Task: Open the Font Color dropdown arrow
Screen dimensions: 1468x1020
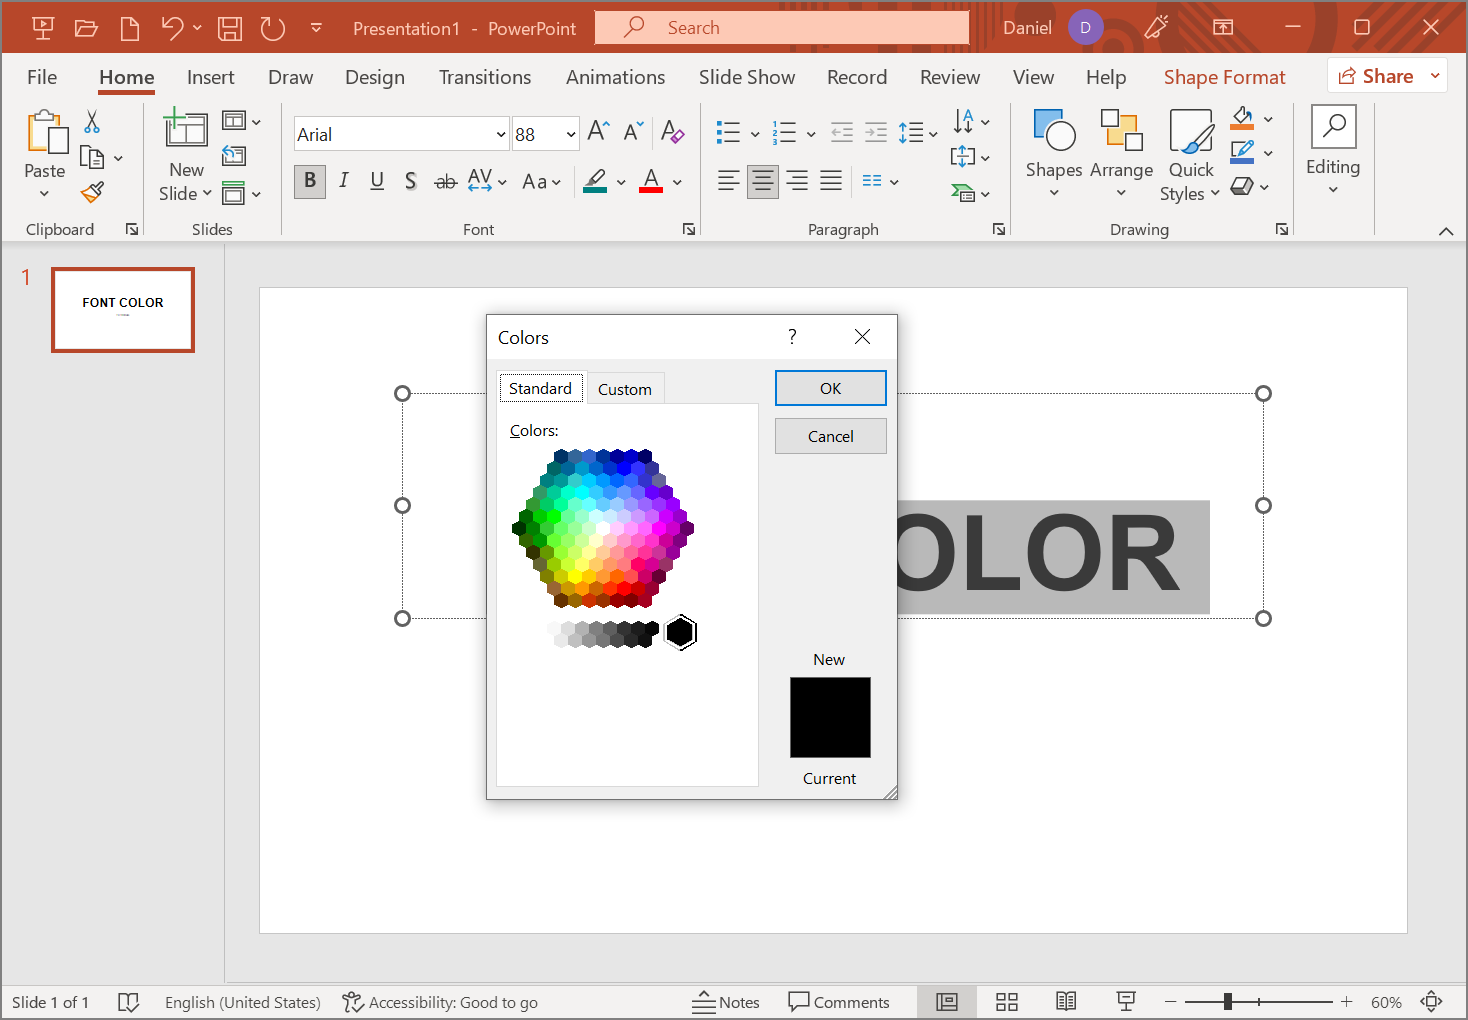Action: 676,181
